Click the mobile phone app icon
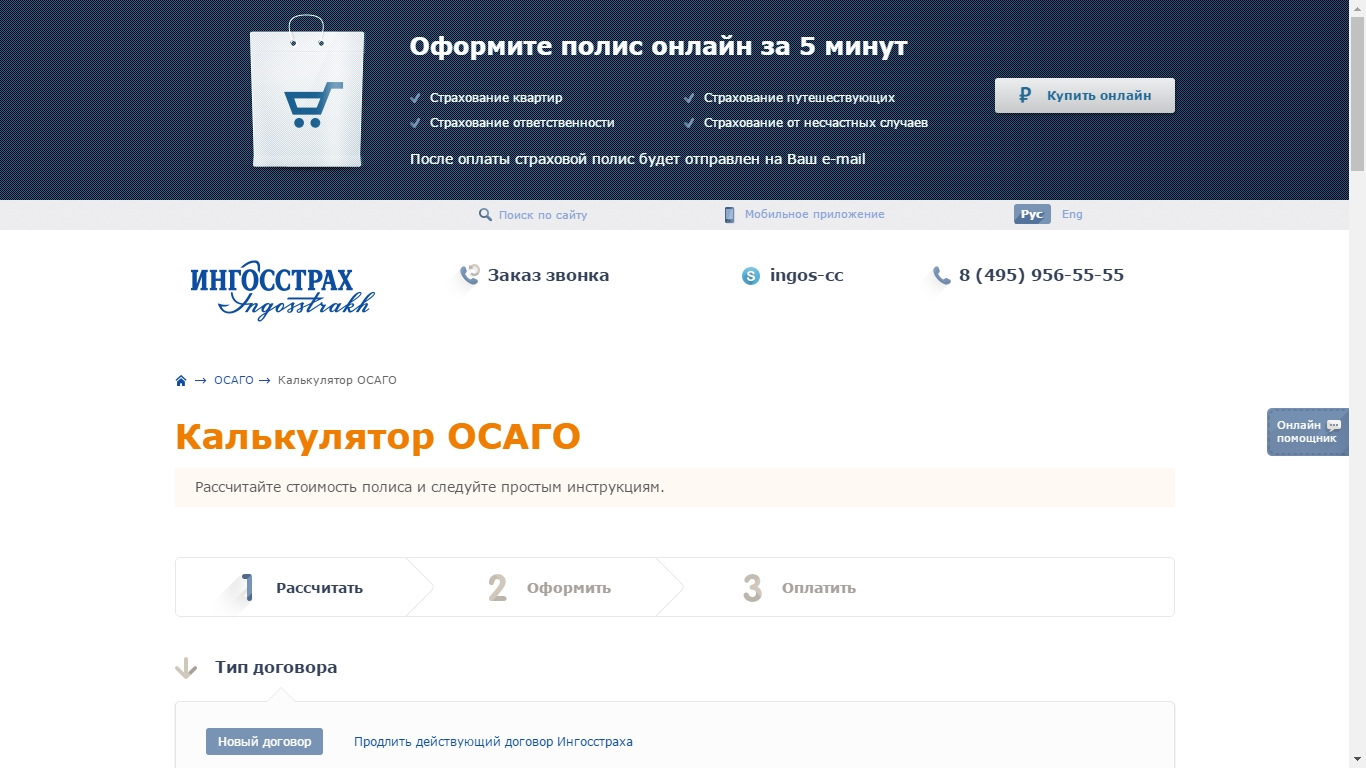The width and height of the screenshot is (1366, 768). click(729, 215)
